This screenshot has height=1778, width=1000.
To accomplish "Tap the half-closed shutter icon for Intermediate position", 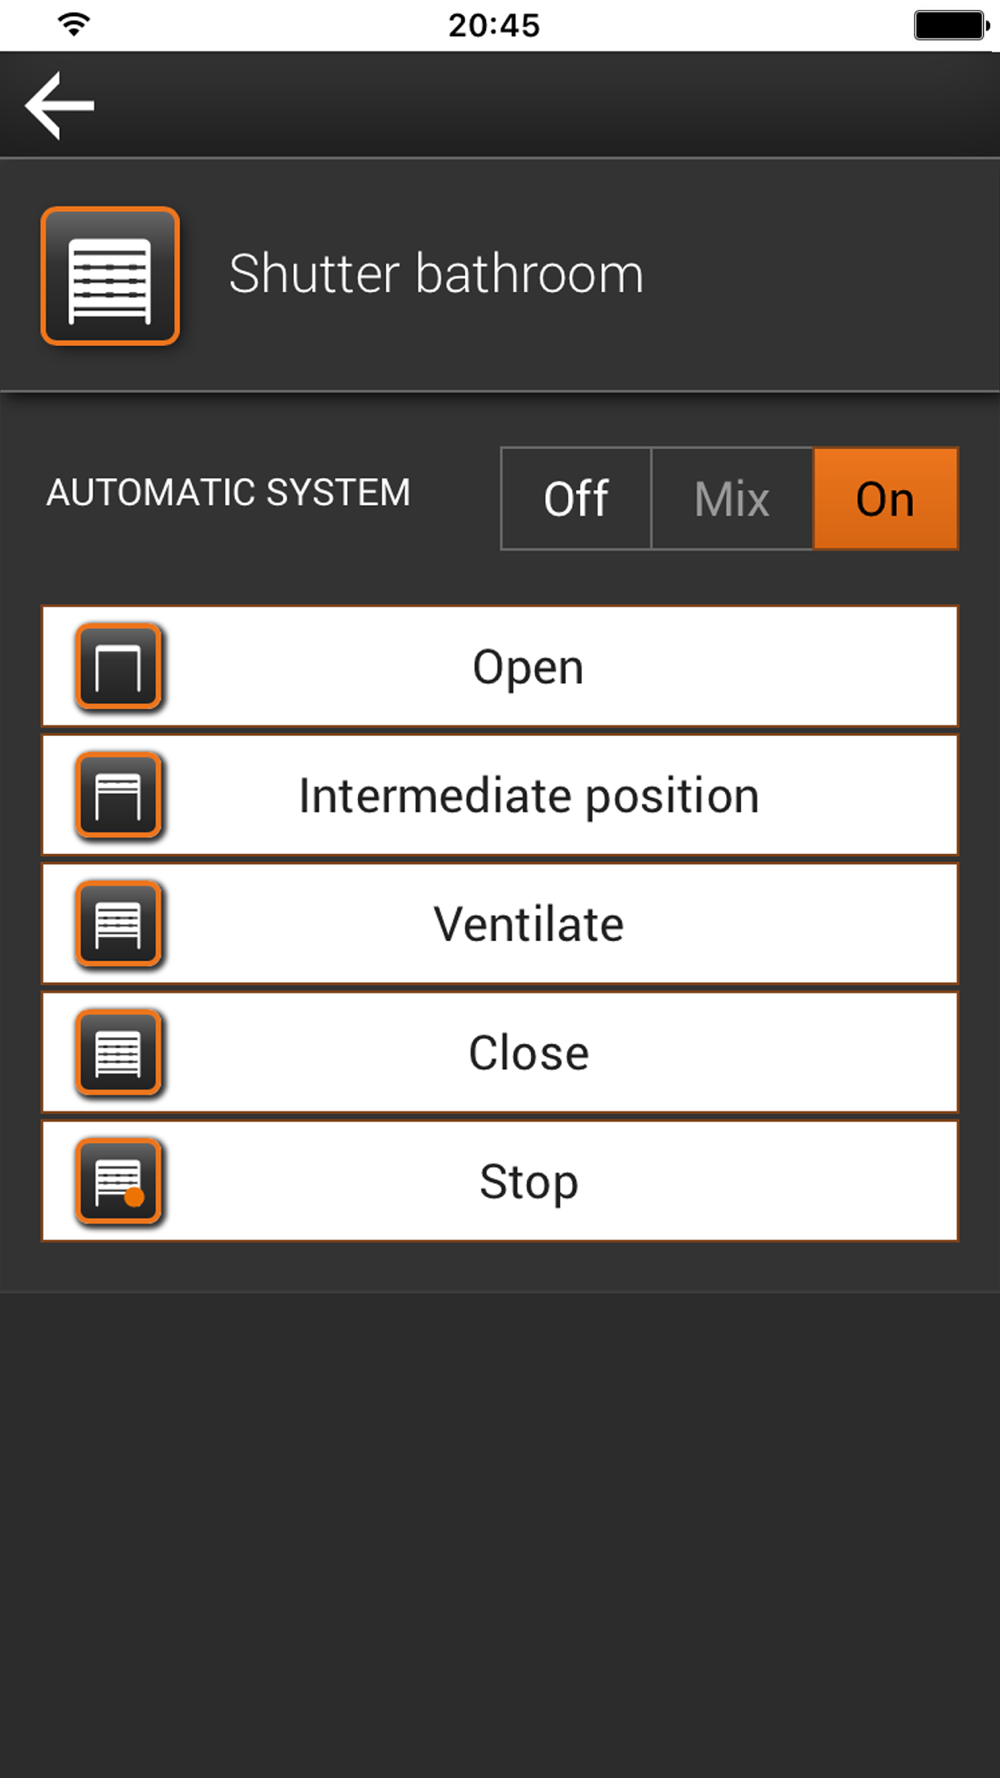I will 119,796.
